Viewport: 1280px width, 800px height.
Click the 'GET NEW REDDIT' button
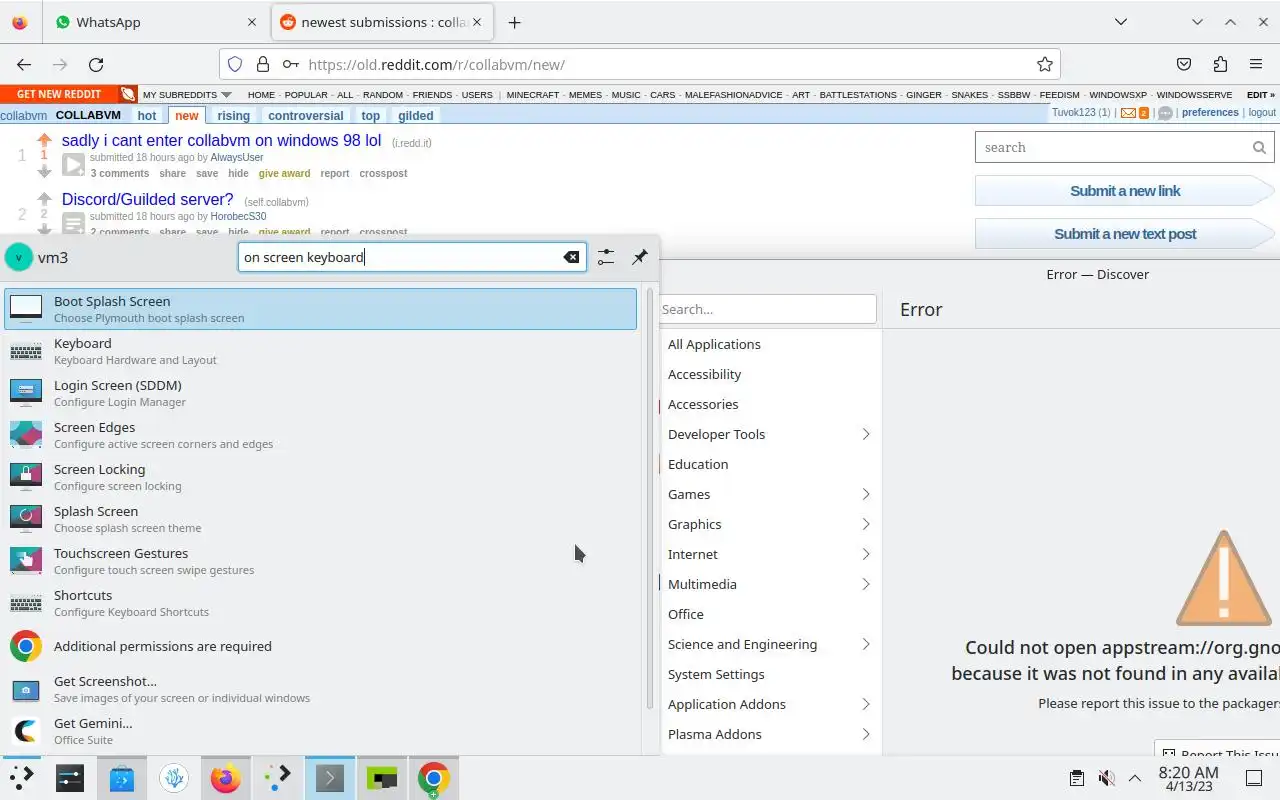(59, 94)
